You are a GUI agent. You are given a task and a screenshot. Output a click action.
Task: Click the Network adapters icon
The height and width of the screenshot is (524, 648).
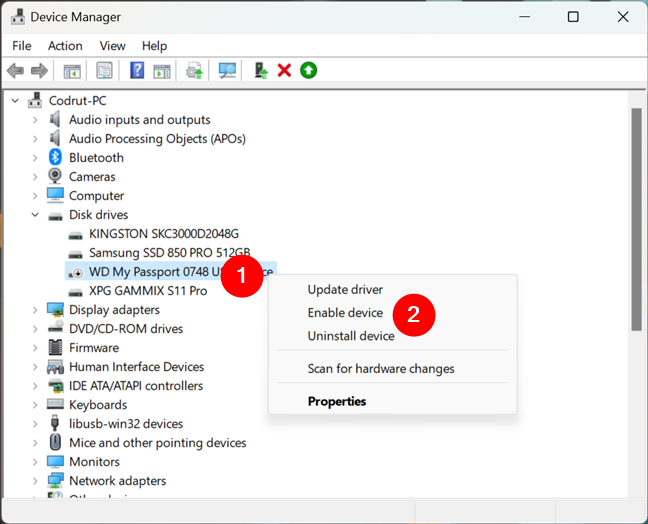(55, 481)
